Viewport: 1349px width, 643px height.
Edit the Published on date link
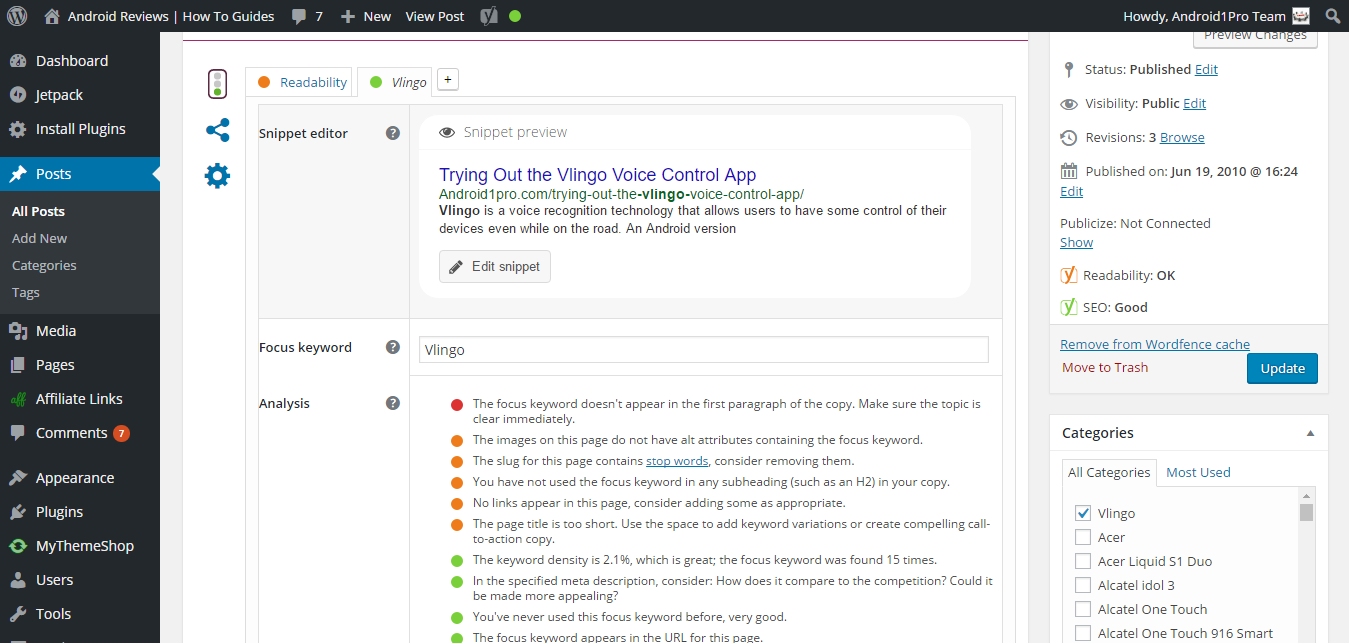tap(1071, 191)
